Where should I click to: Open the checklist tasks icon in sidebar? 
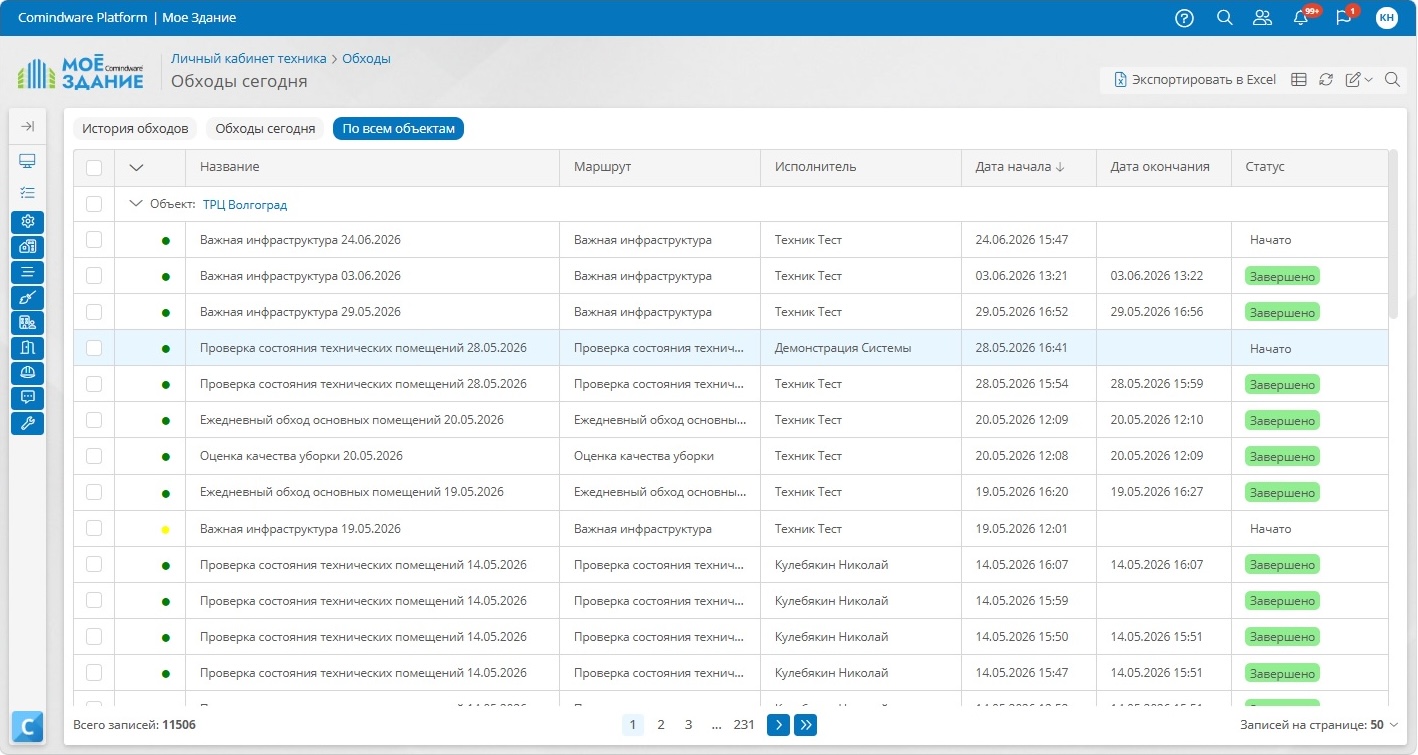click(27, 192)
